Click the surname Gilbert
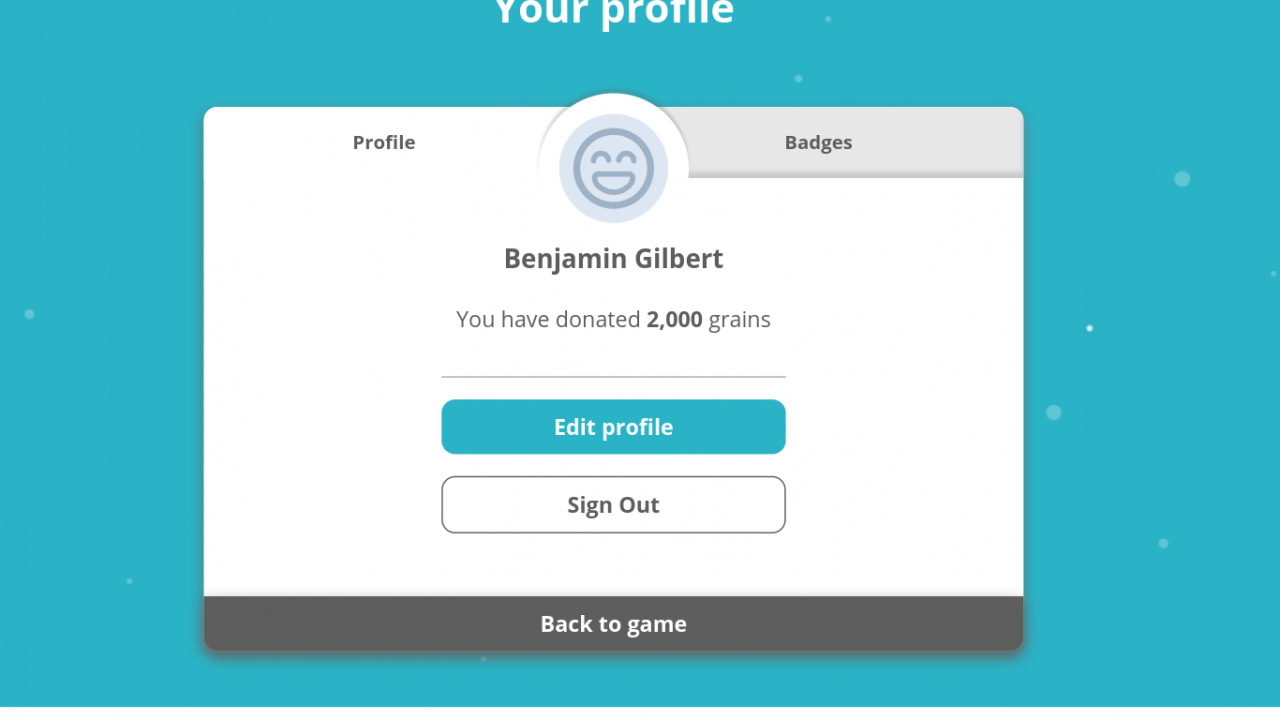 [681, 259]
